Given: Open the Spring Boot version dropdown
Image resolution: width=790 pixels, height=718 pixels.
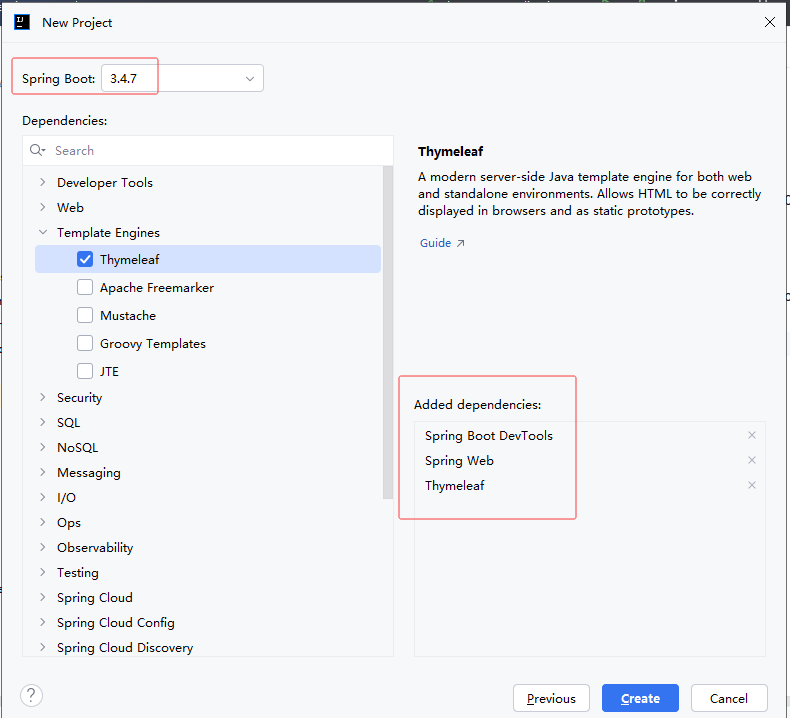Looking at the screenshot, I should (182, 79).
